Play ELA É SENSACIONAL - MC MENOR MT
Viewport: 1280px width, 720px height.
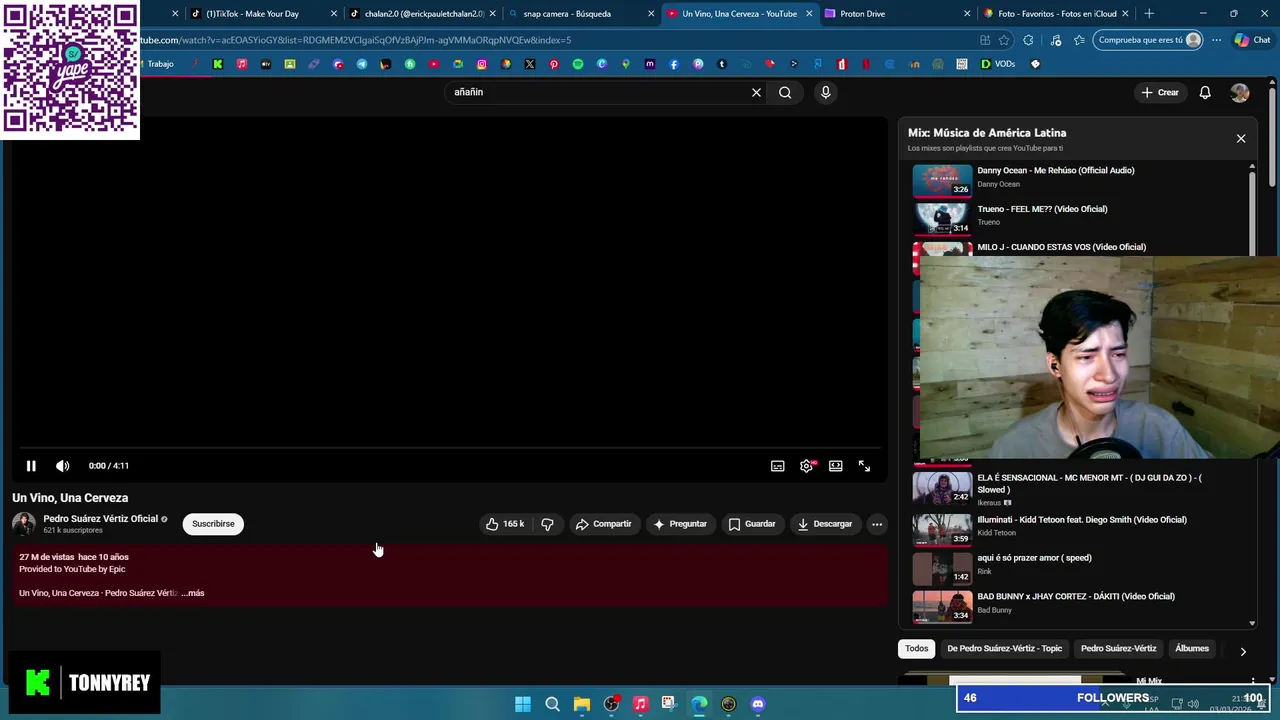tap(1078, 488)
